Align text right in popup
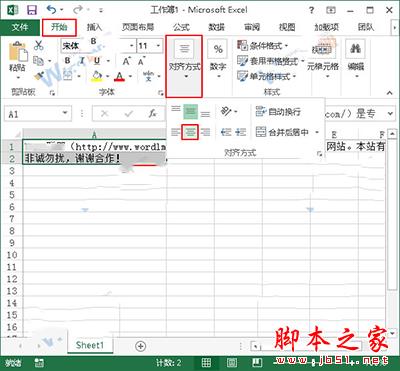400x371 pixels. pos(206,133)
